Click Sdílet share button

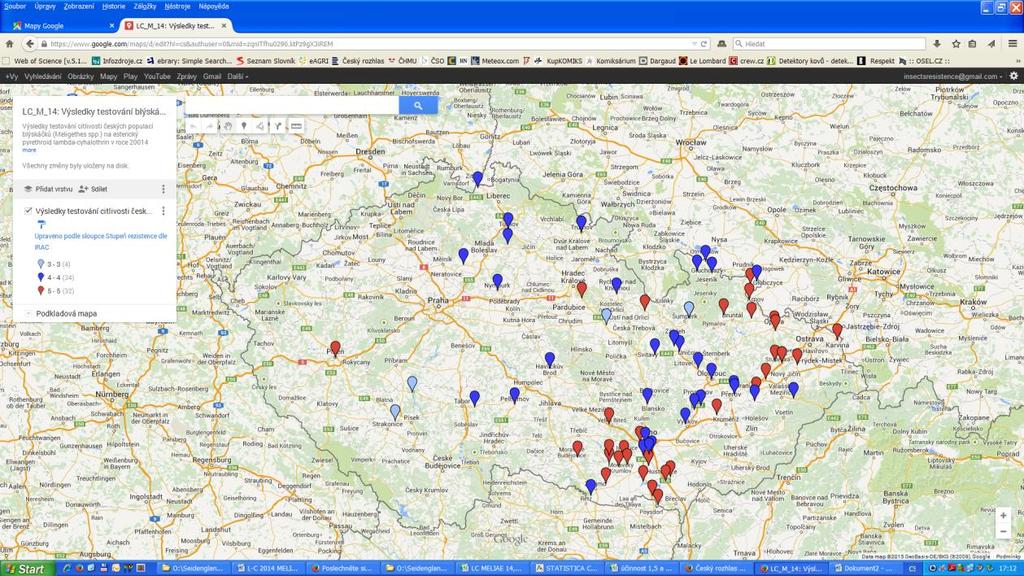coord(93,189)
